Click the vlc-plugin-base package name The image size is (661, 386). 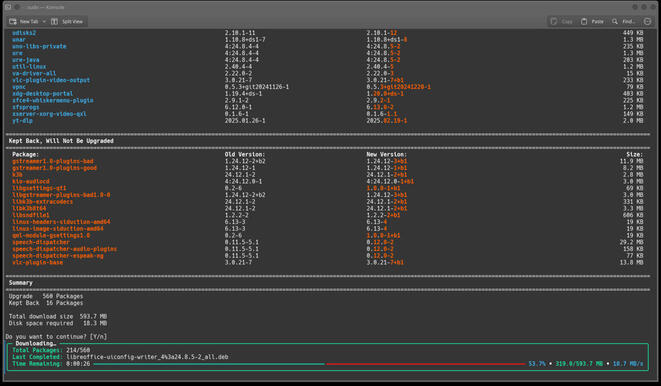38,262
